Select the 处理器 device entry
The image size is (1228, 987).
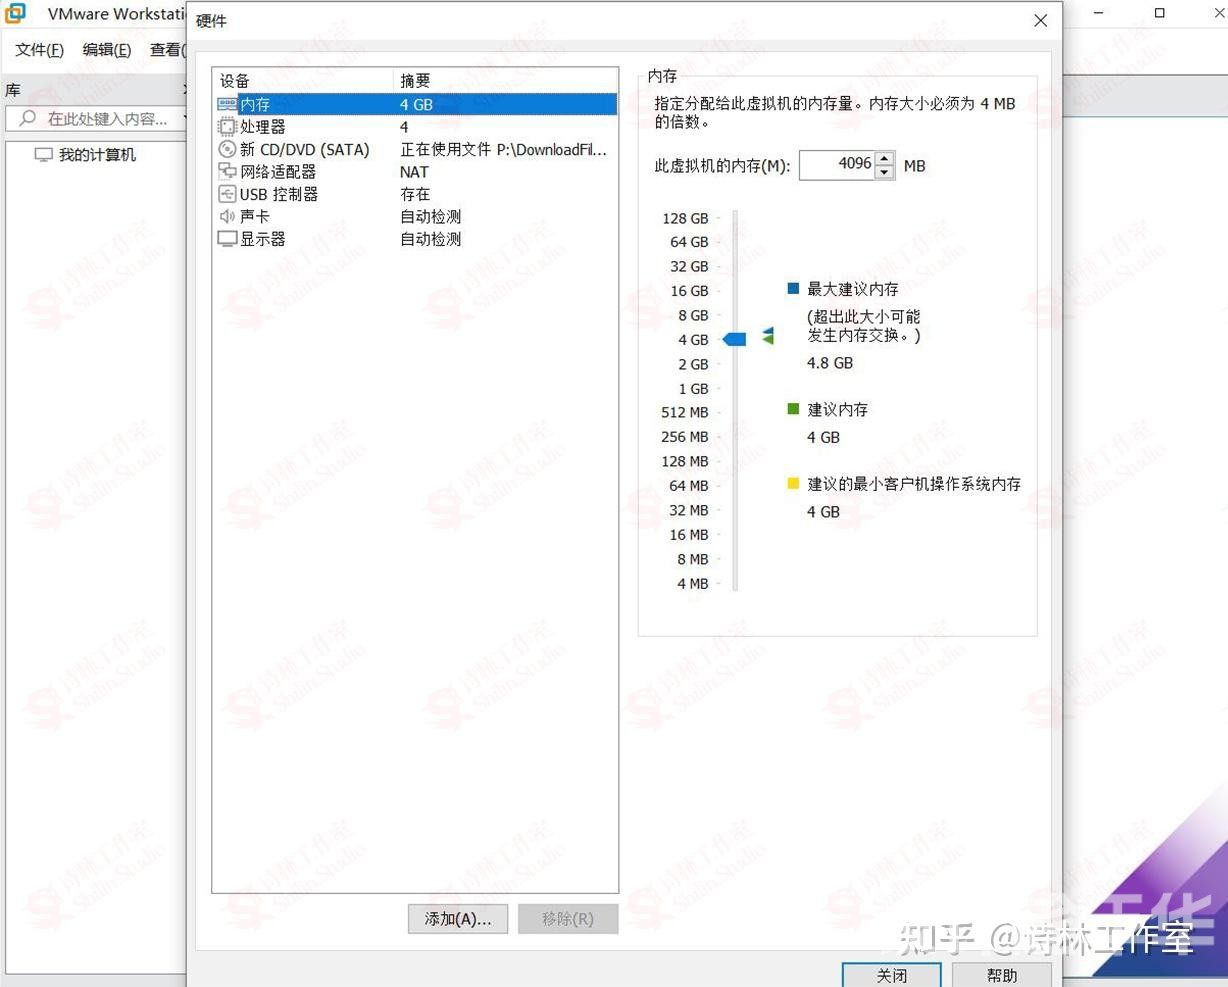pos(260,127)
